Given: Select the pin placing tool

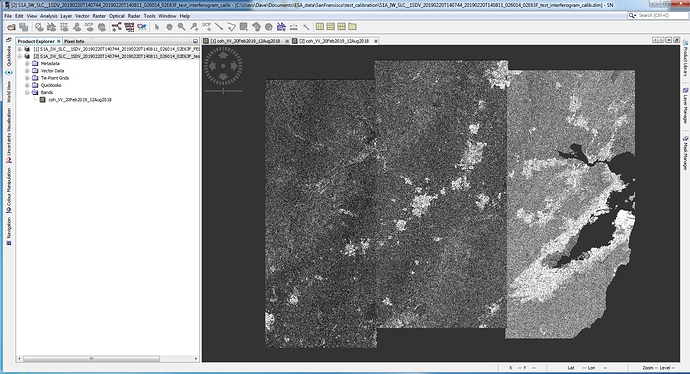Looking at the screenshot, I should pyautogui.click(x=194, y=27).
